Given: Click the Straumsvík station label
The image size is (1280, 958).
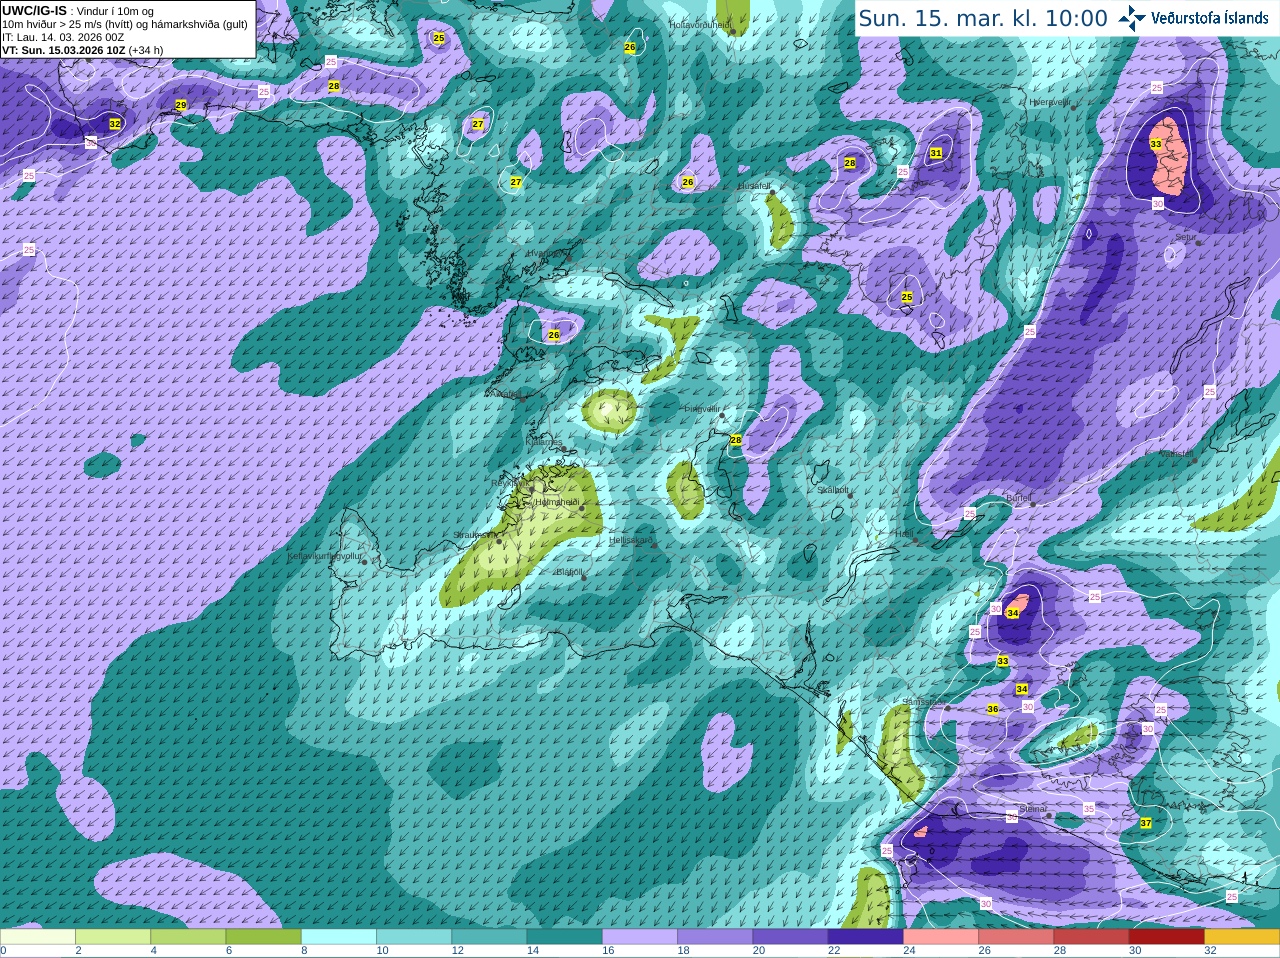Looking at the screenshot, I should [475, 535].
